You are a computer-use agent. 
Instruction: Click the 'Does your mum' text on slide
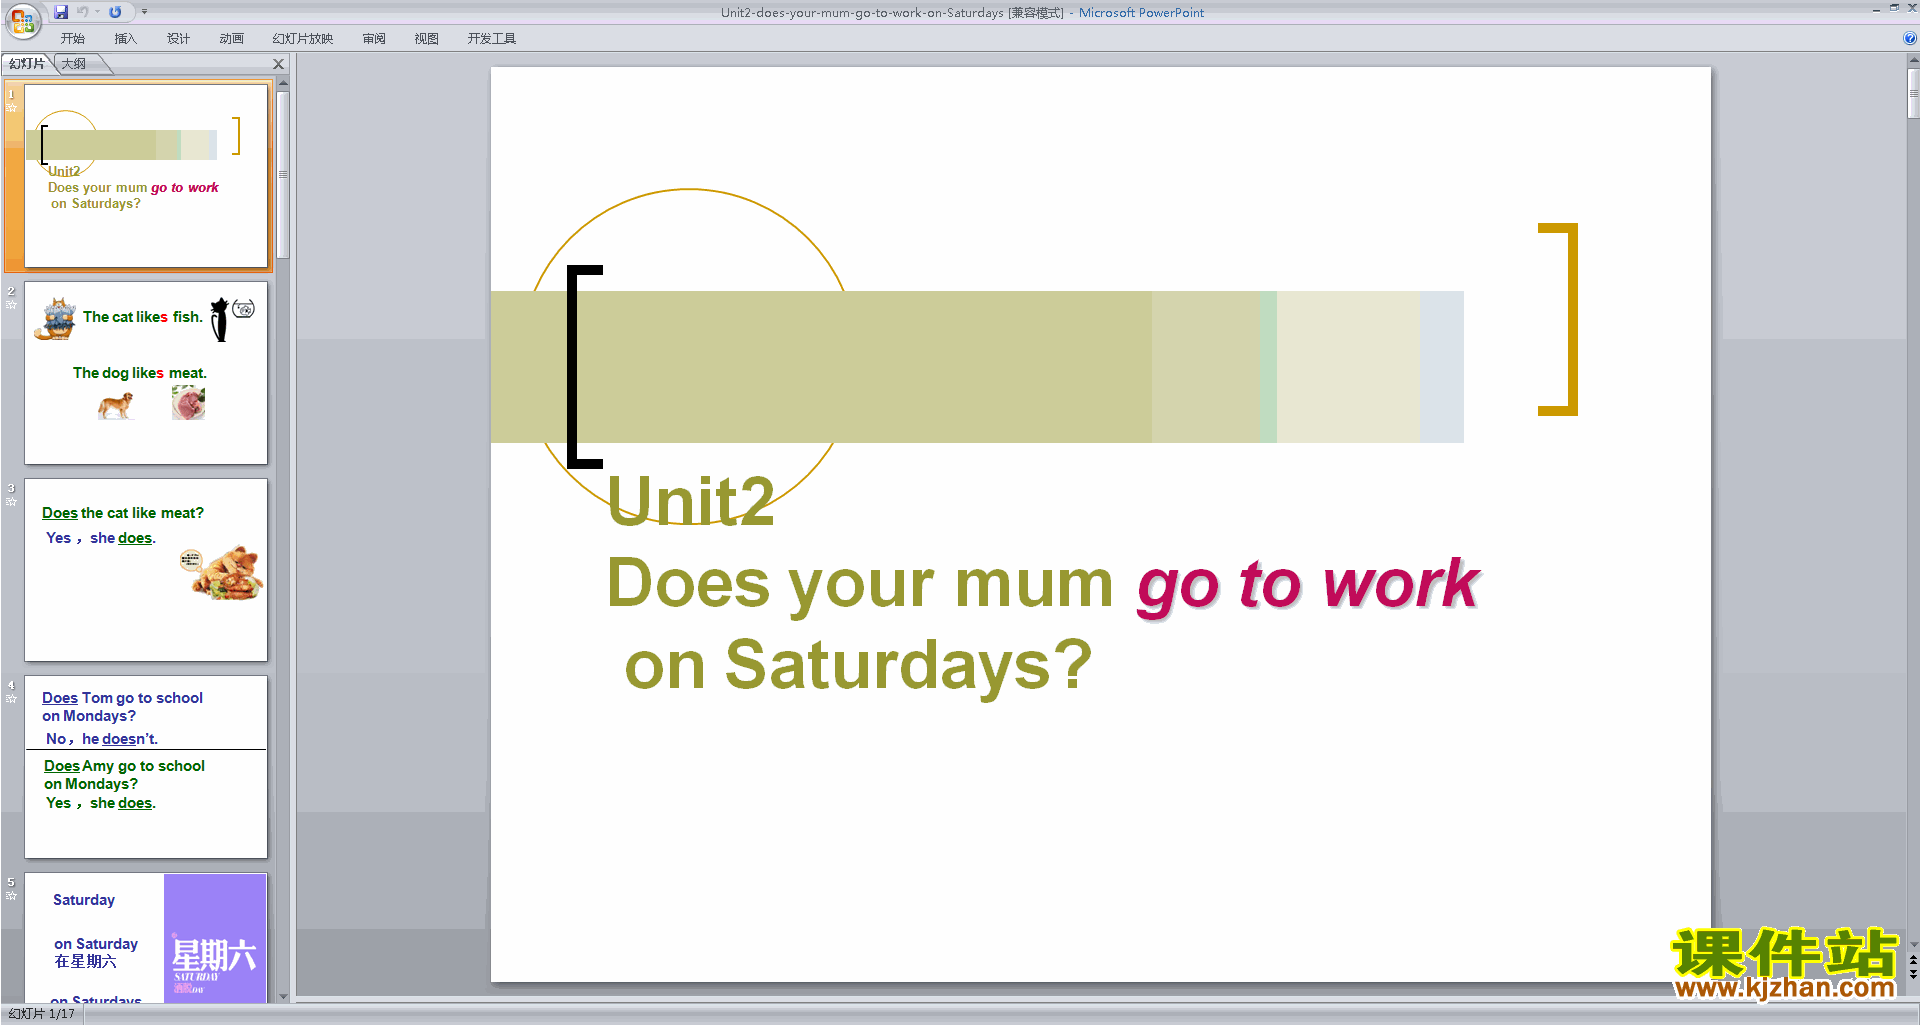pos(860,584)
